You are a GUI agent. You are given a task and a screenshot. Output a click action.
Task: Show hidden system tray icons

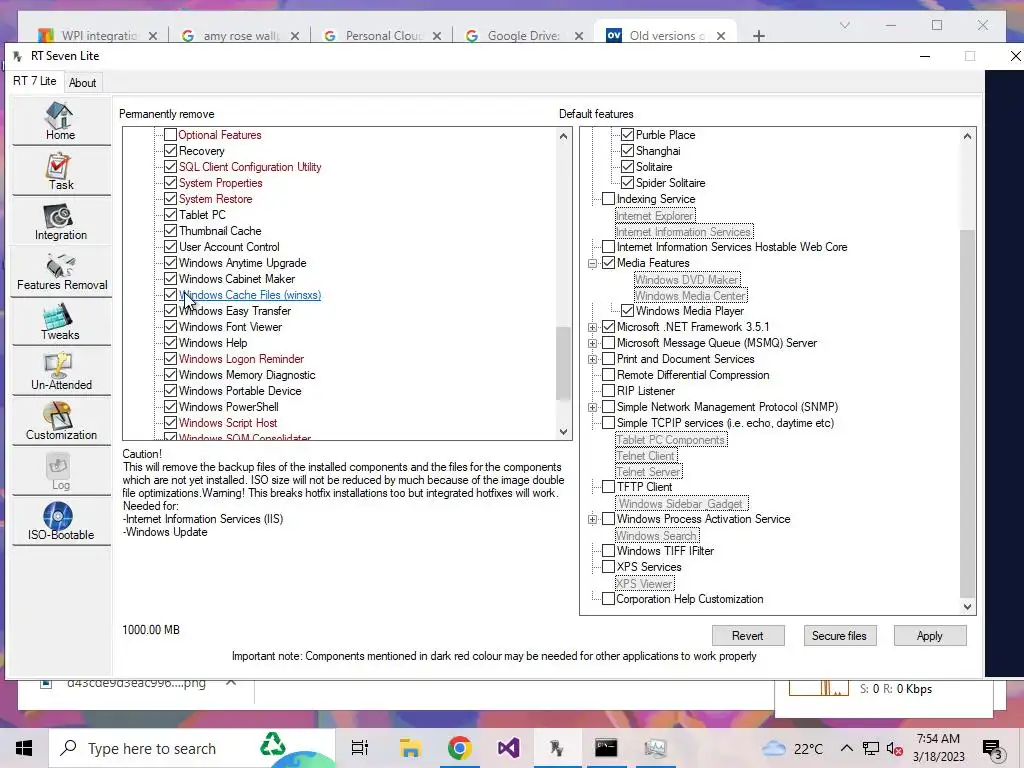pos(846,748)
